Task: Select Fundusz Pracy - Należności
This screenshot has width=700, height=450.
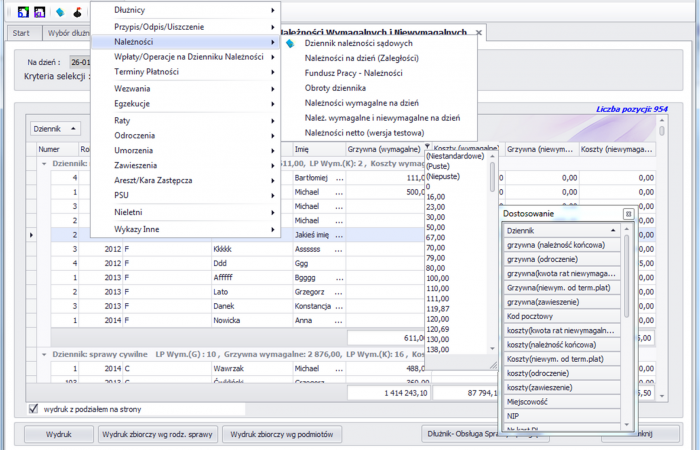Action: pos(379,73)
